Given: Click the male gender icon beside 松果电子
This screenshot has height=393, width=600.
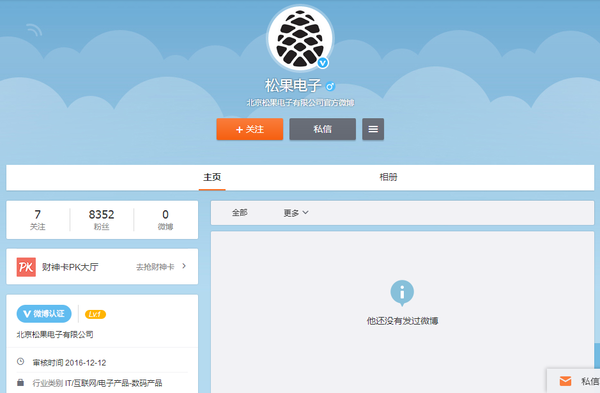Looking at the screenshot, I should point(330,86).
